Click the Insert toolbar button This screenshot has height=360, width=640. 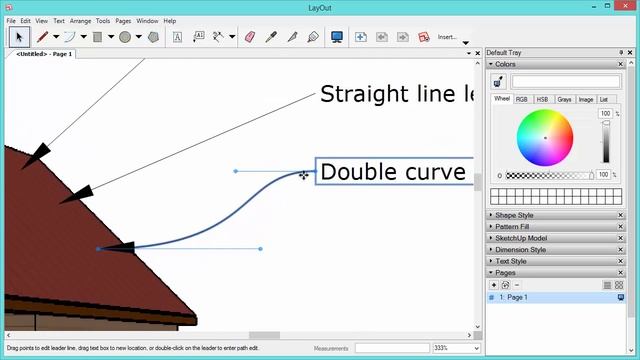[447, 37]
